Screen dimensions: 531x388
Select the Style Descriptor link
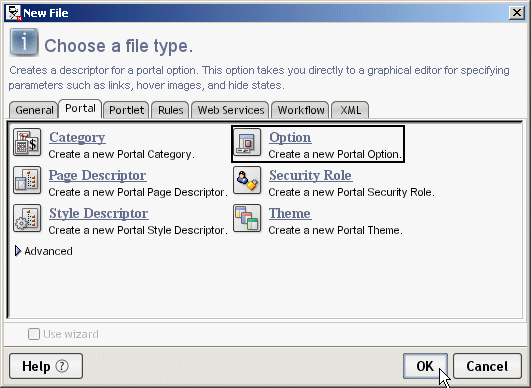99,213
